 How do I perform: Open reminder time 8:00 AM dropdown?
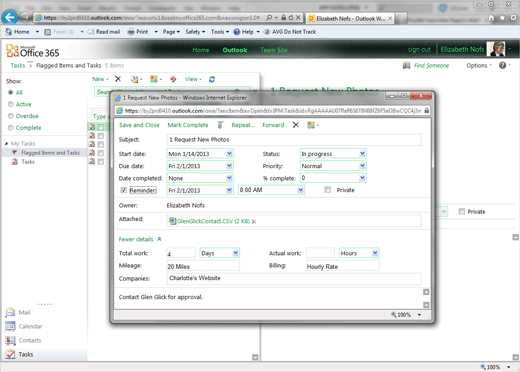click(300, 190)
